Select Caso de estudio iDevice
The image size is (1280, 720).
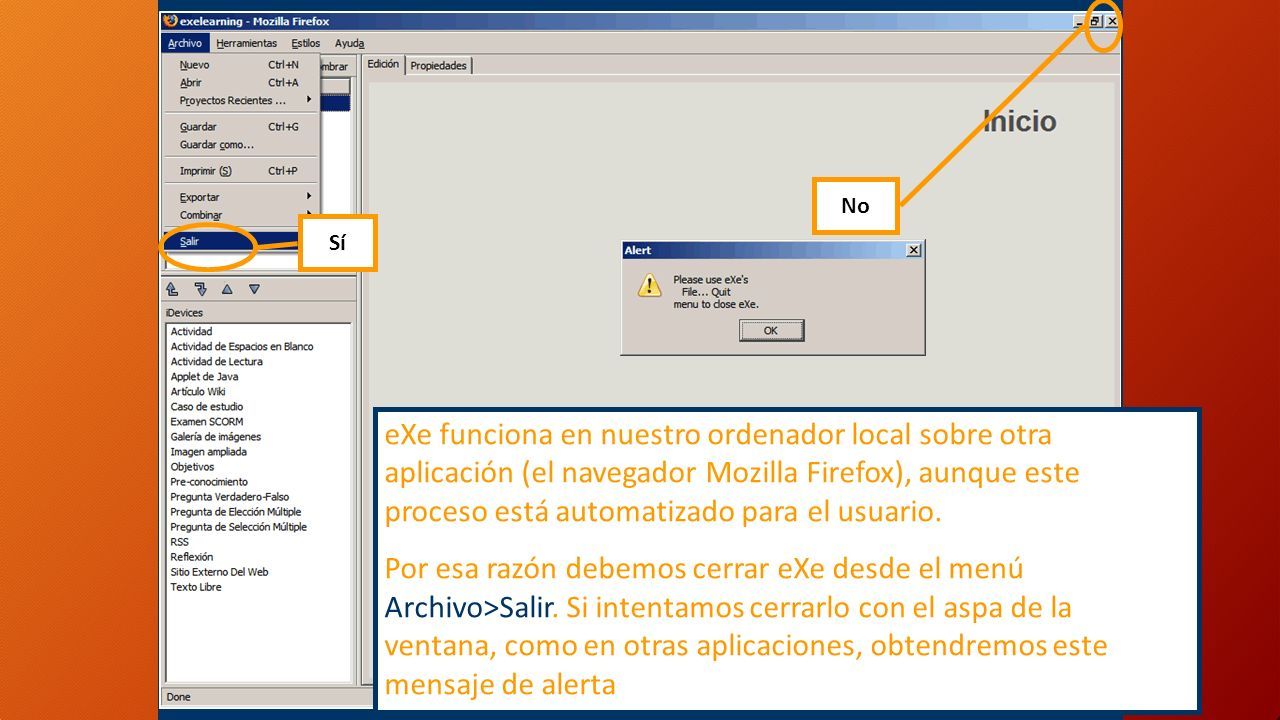pos(207,407)
